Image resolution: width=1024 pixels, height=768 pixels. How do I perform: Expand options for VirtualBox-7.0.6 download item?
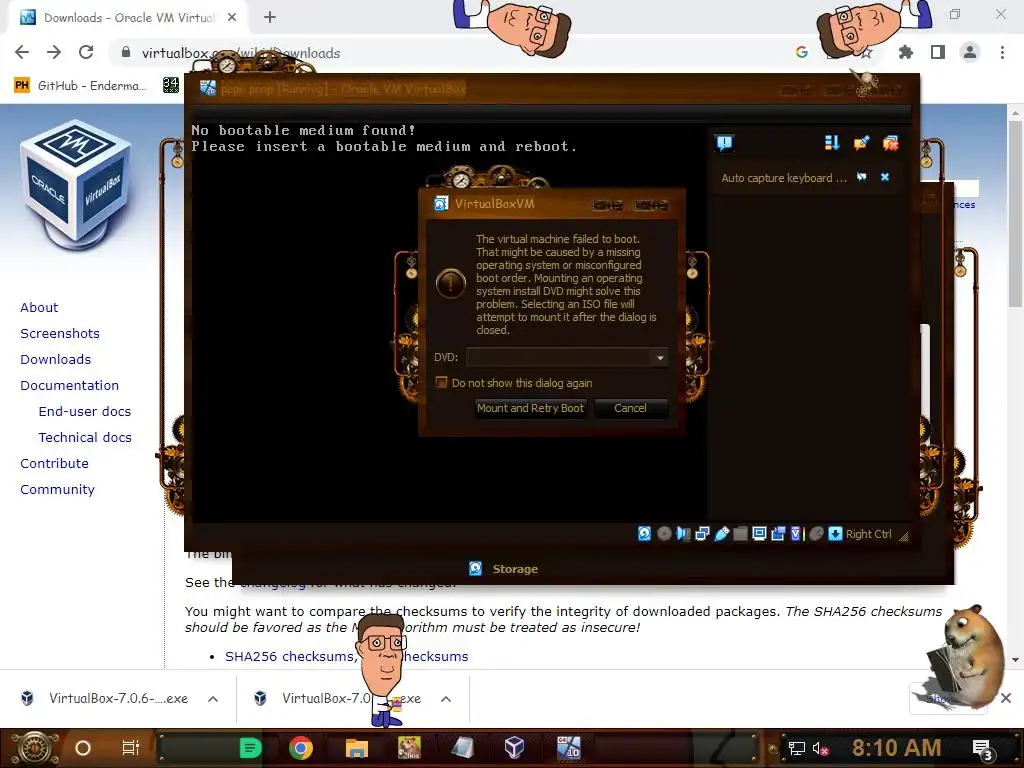pyautogui.click(x=213, y=699)
